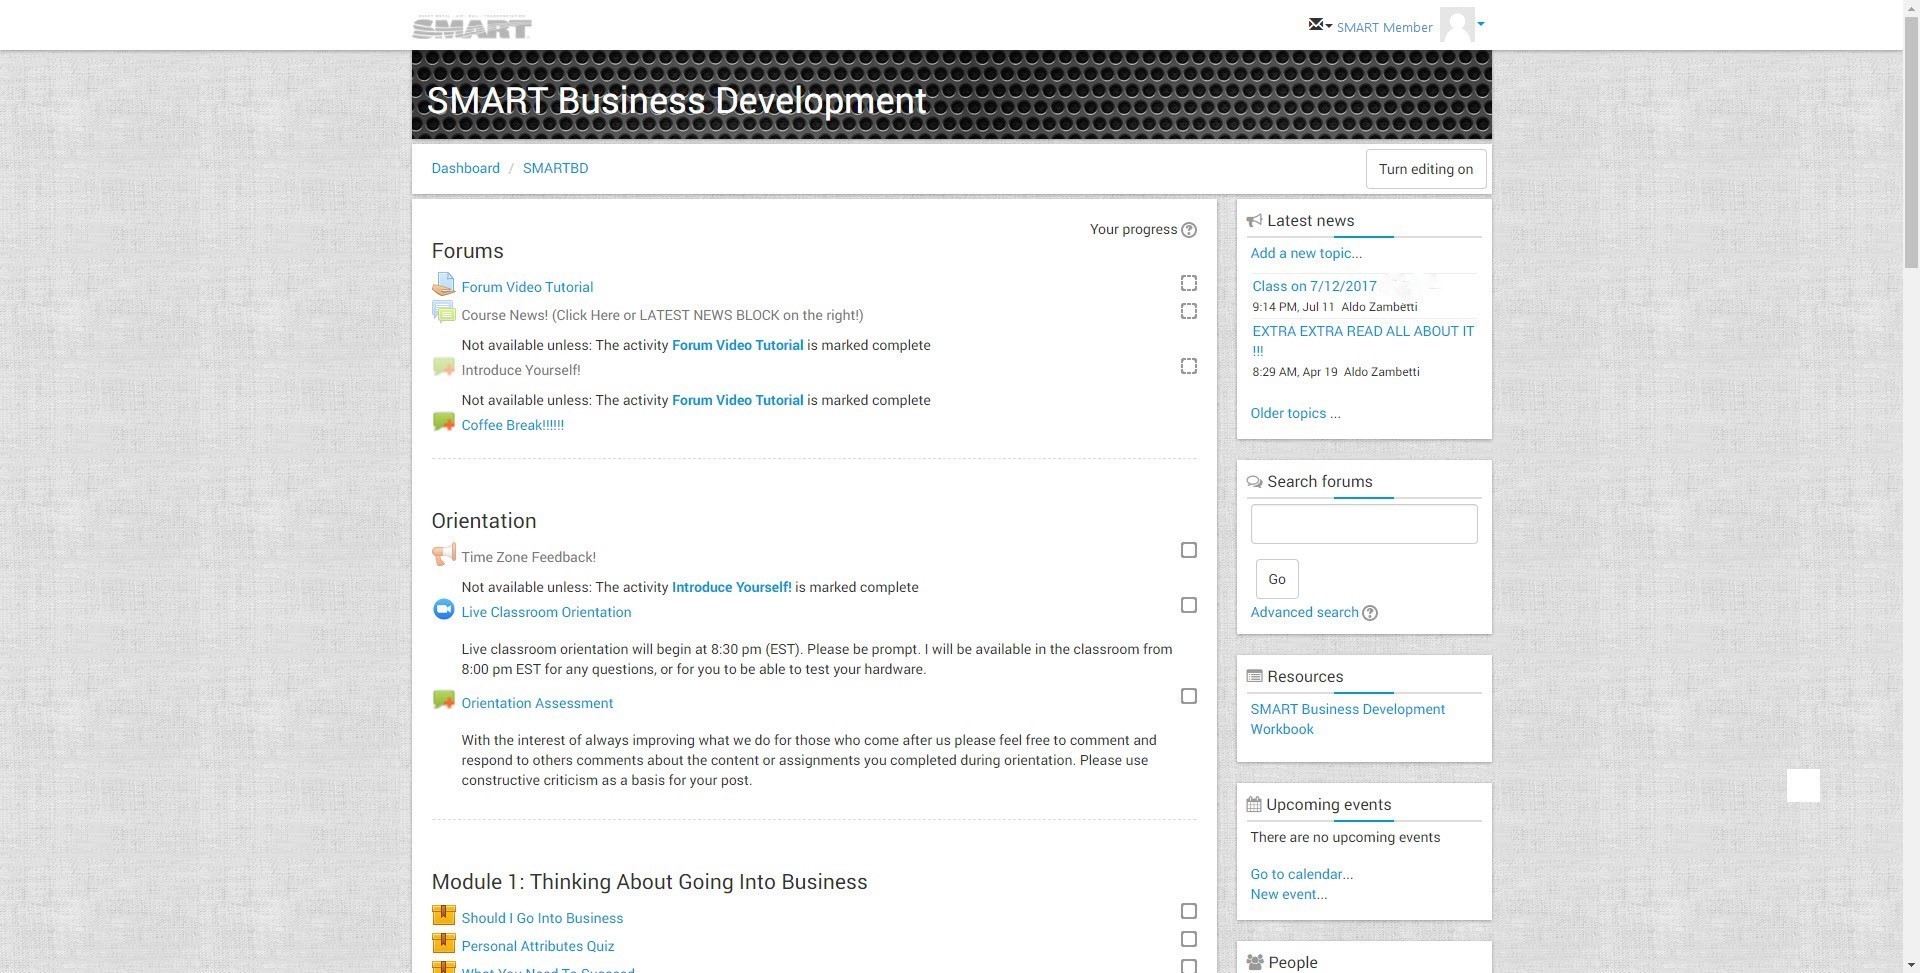Click the Coffee Break forum icon
The height and width of the screenshot is (973, 1920).
click(x=443, y=423)
